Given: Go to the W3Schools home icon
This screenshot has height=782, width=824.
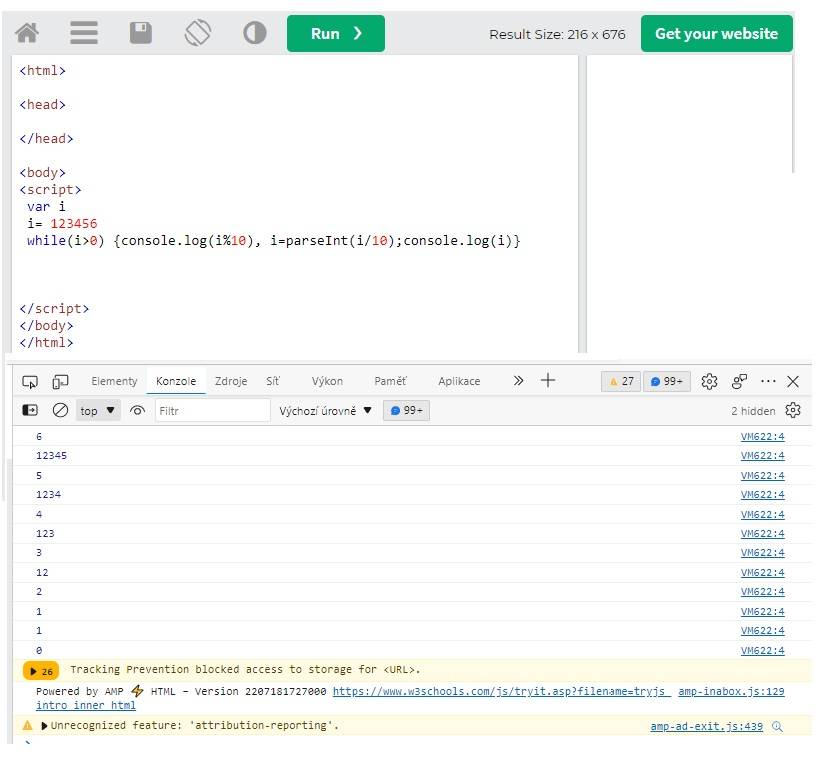Looking at the screenshot, I should click(x=27, y=33).
